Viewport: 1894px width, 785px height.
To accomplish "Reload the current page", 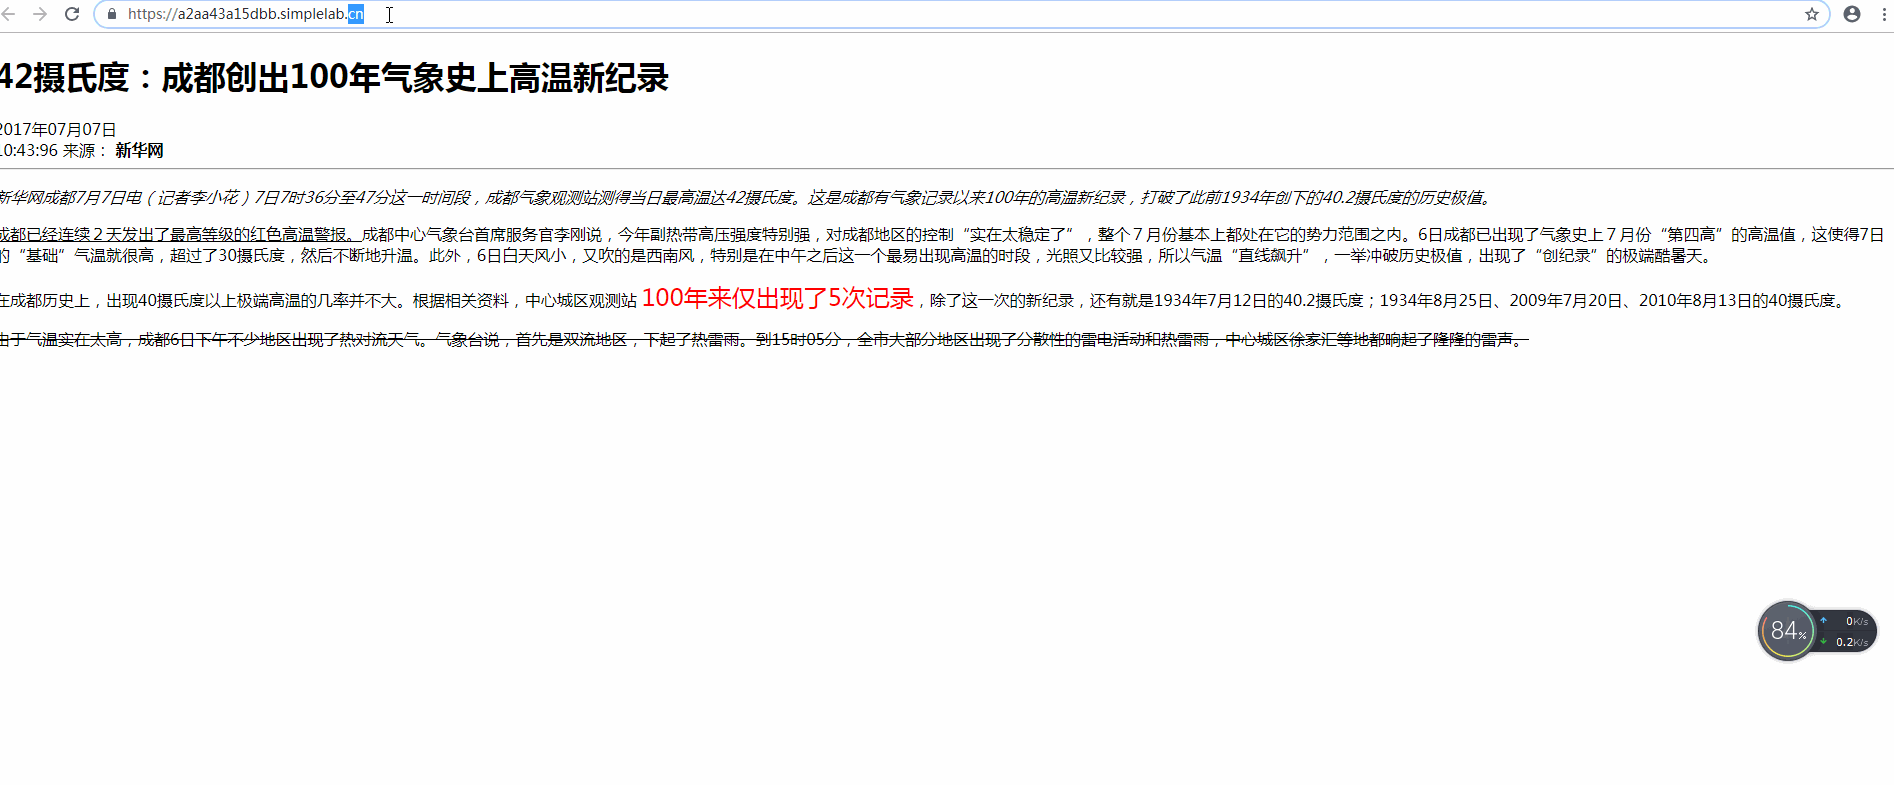I will click(72, 14).
